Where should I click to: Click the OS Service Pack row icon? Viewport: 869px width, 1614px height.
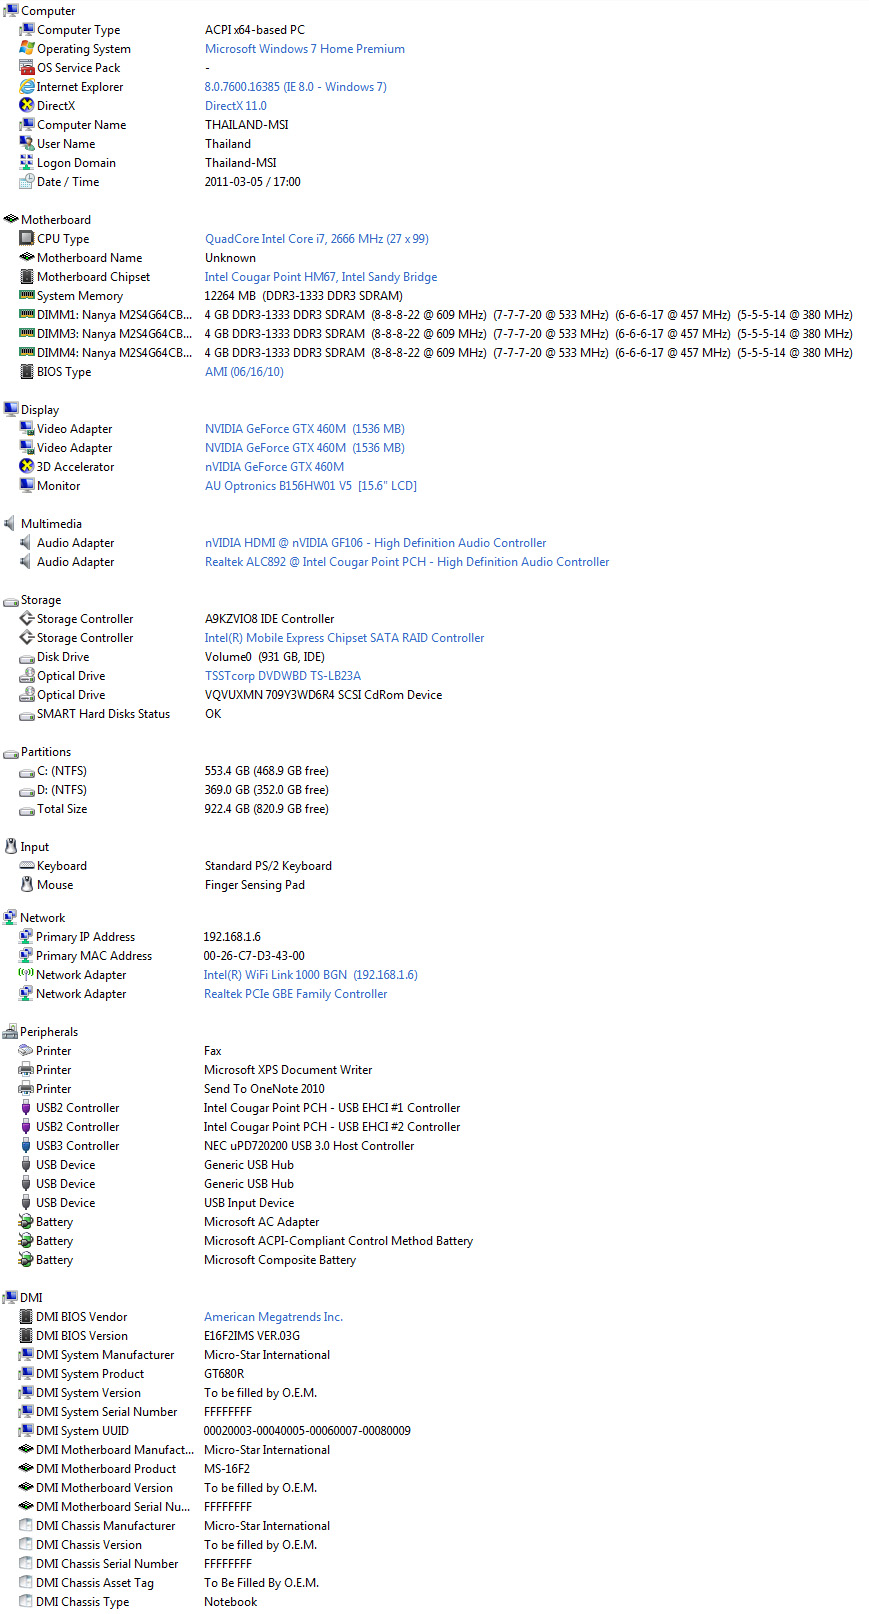click(27, 68)
